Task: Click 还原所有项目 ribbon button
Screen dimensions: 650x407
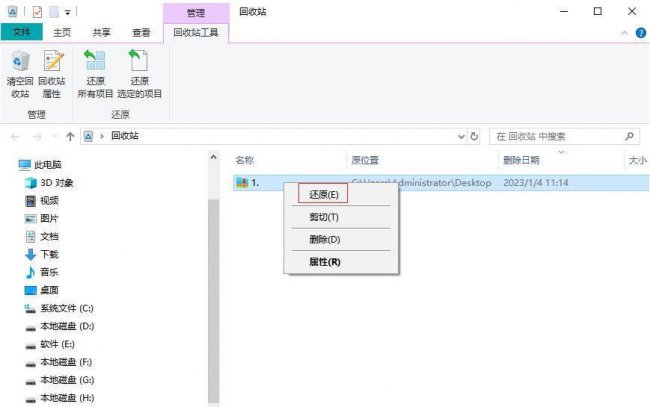Action: [95, 74]
